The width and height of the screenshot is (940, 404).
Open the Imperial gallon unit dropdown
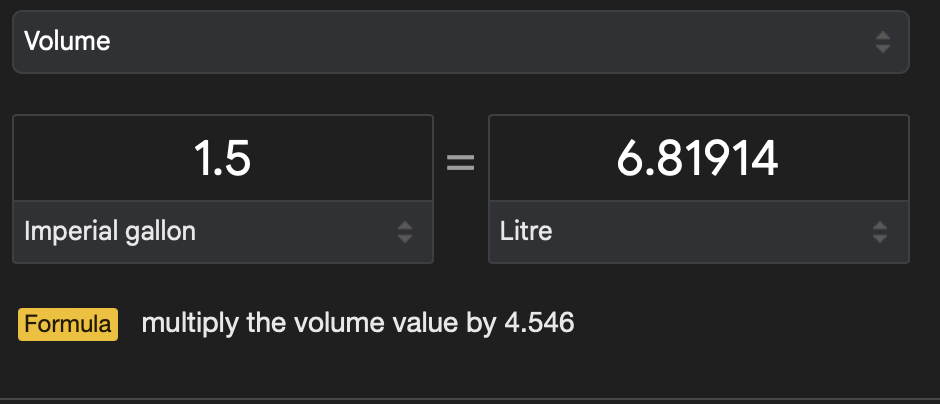point(222,233)
